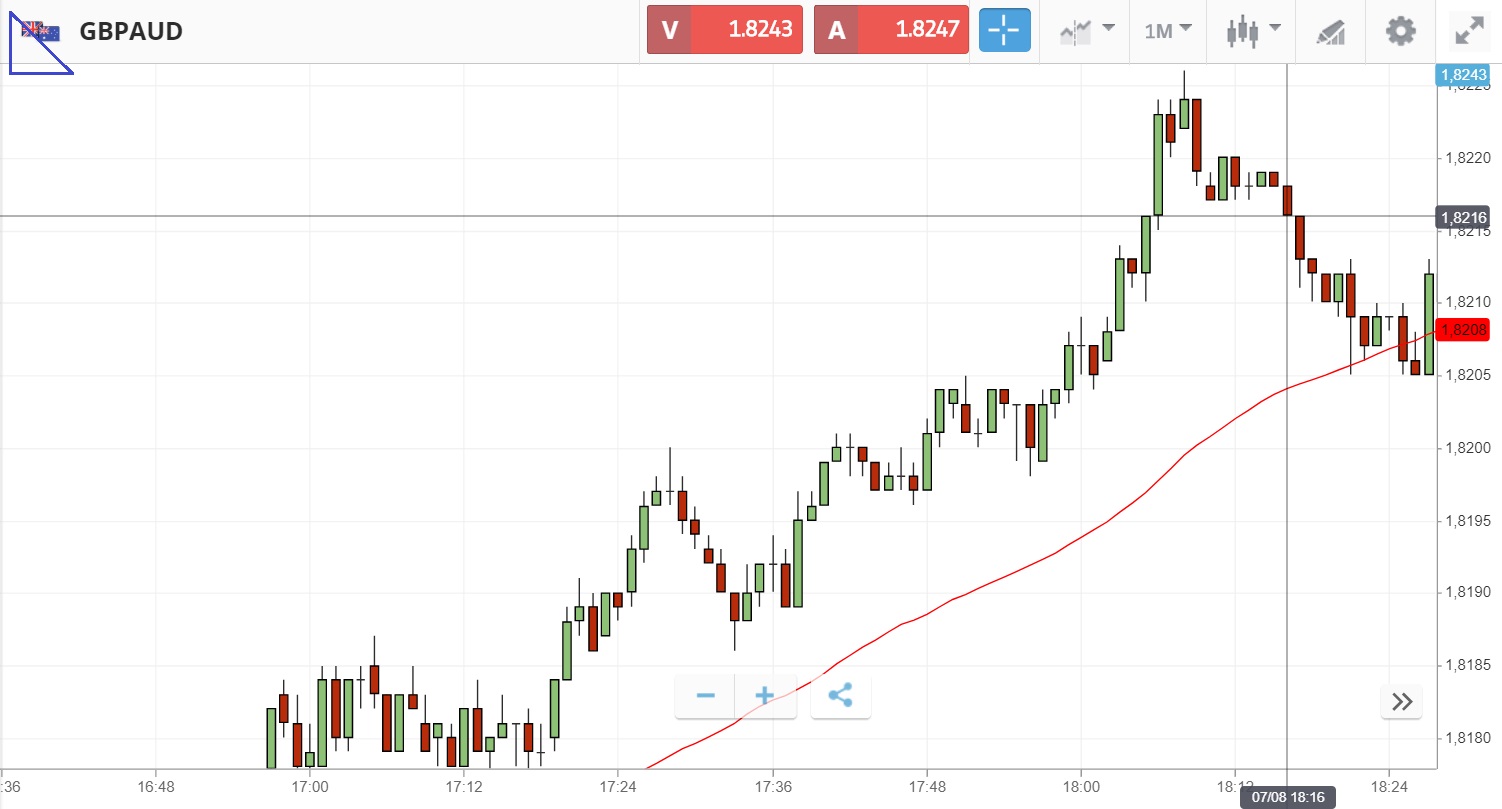Open the candlestick chart type dropdown
The width and height of the screenshot is (1502, 809).
pos(1254,31)
